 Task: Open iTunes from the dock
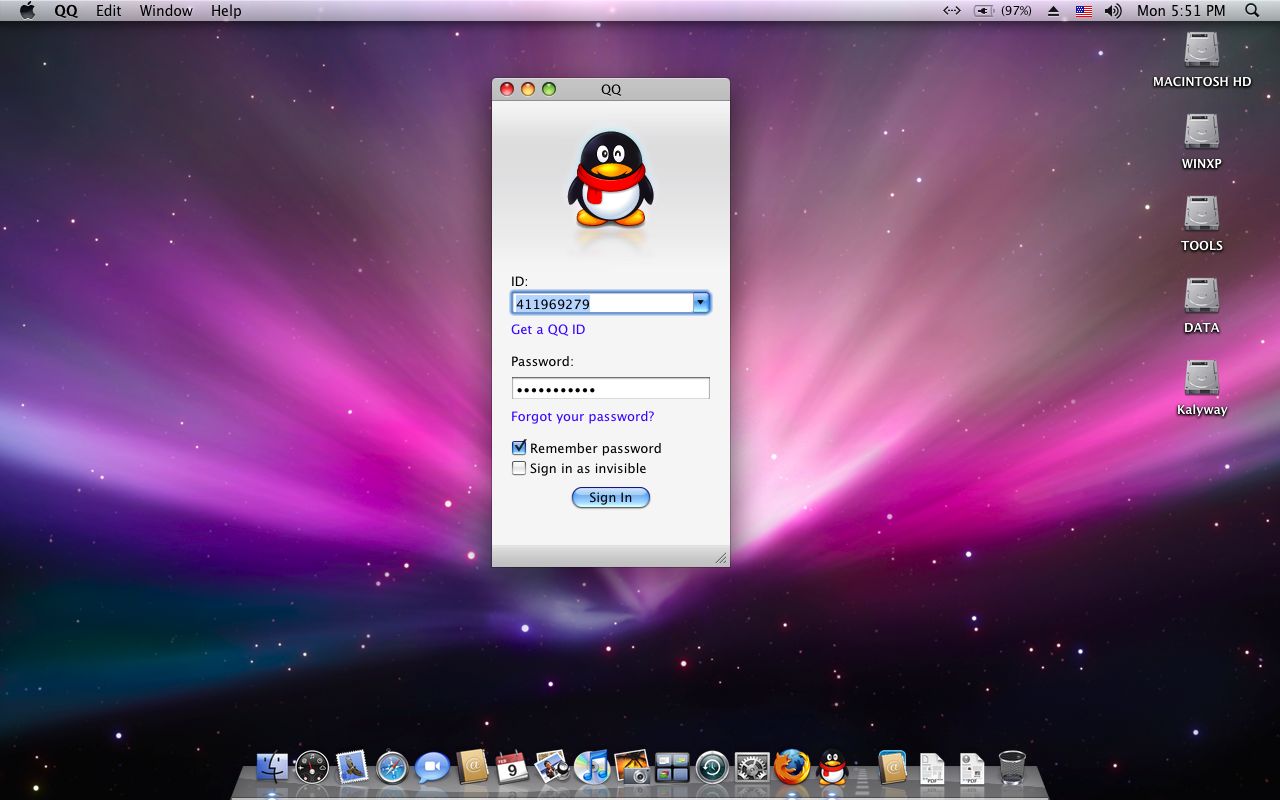pos(592,768)
